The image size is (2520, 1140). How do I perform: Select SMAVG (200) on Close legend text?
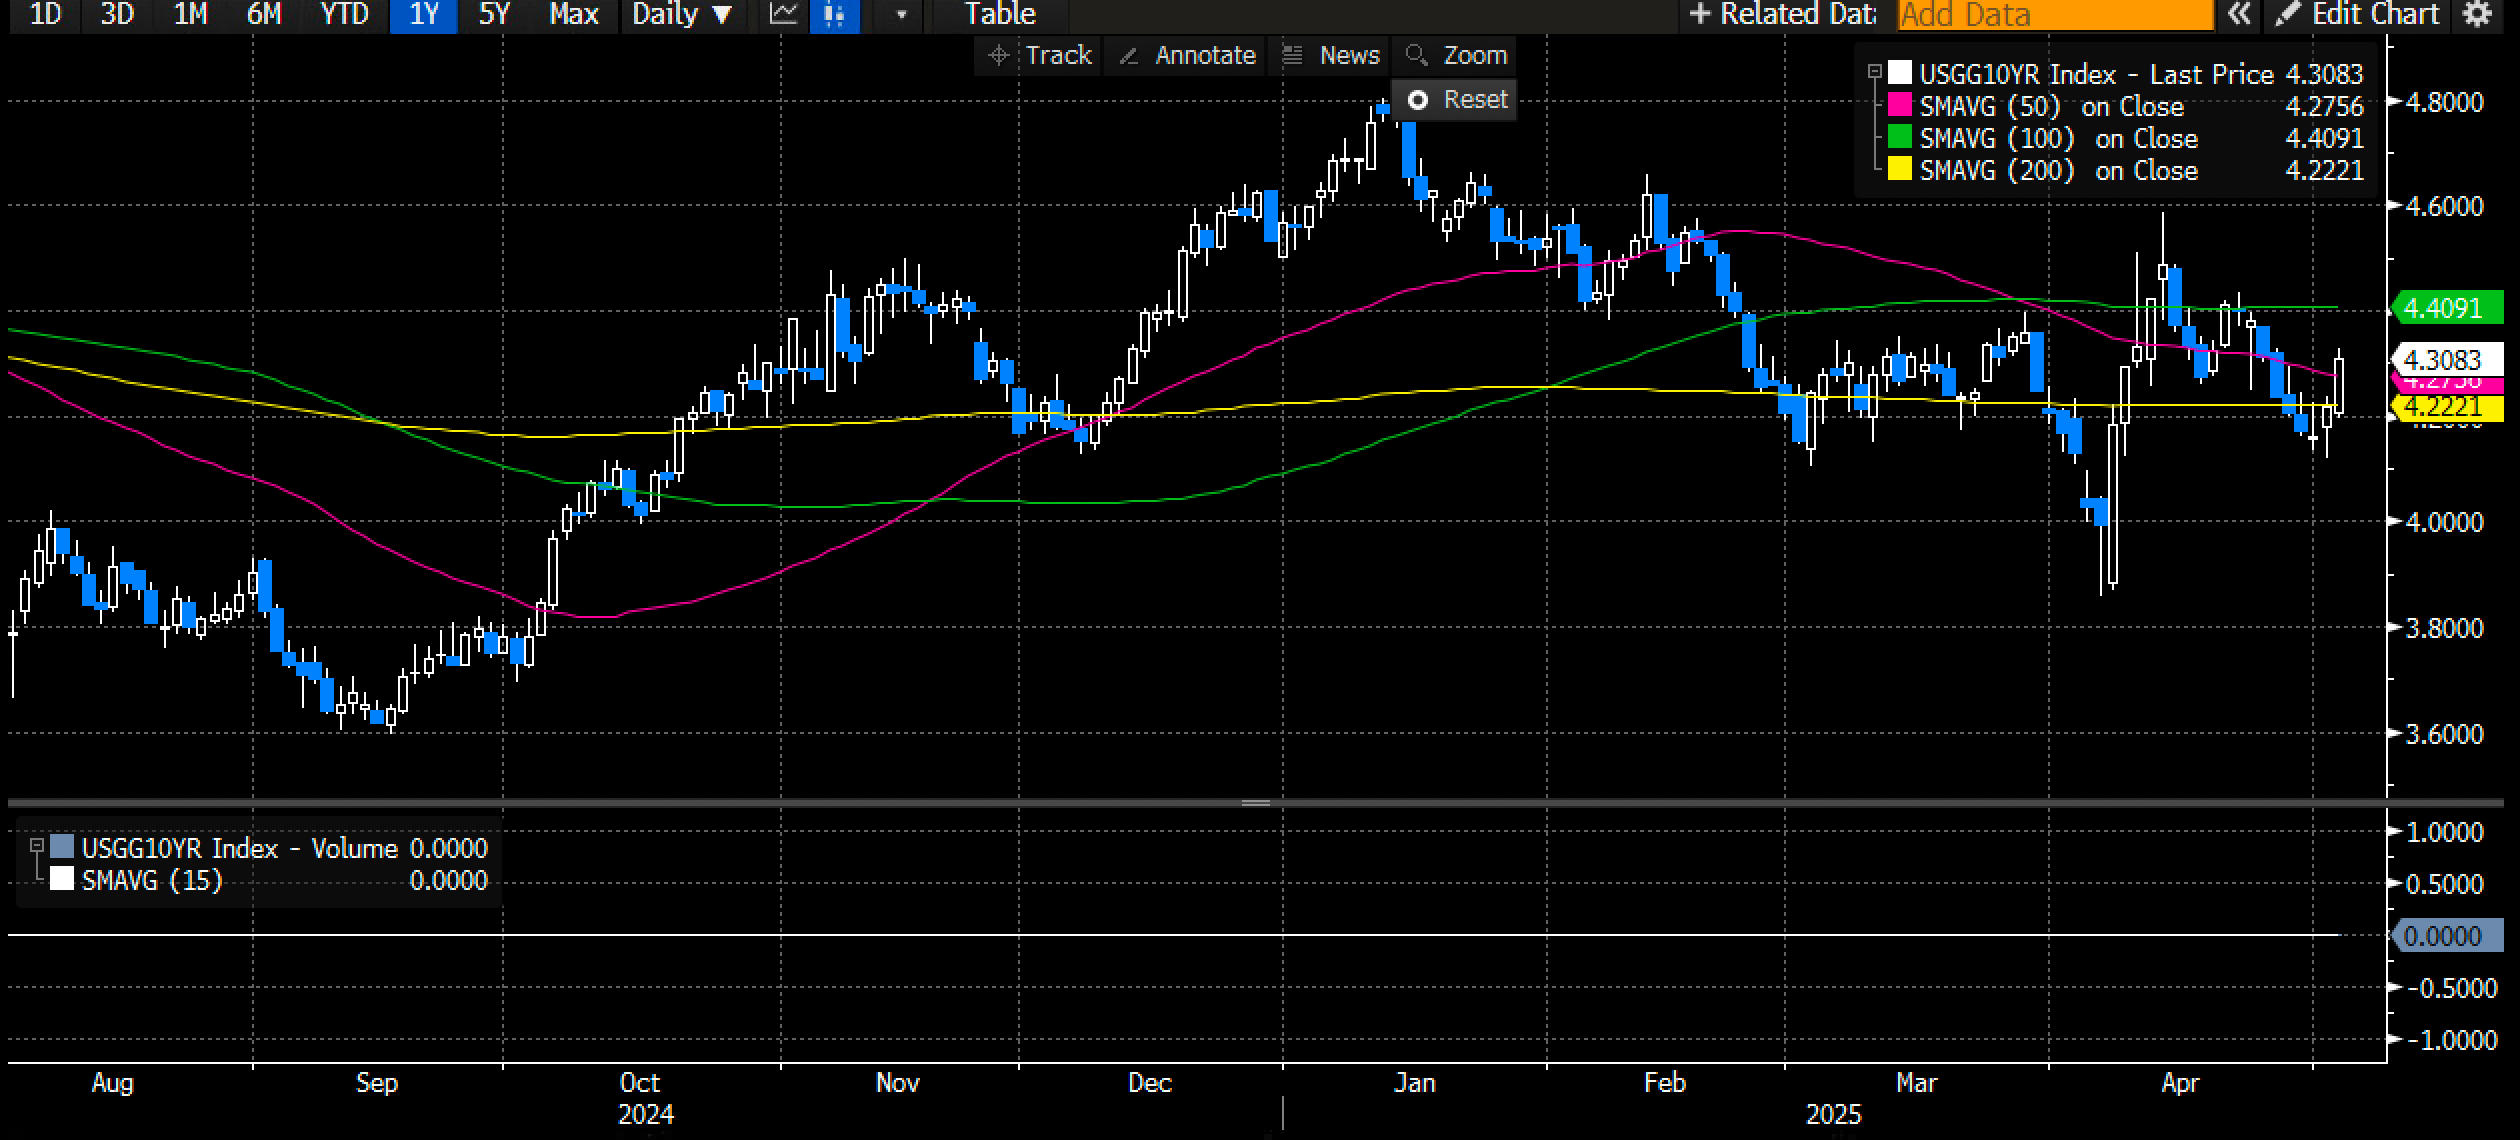(2058, 170)
